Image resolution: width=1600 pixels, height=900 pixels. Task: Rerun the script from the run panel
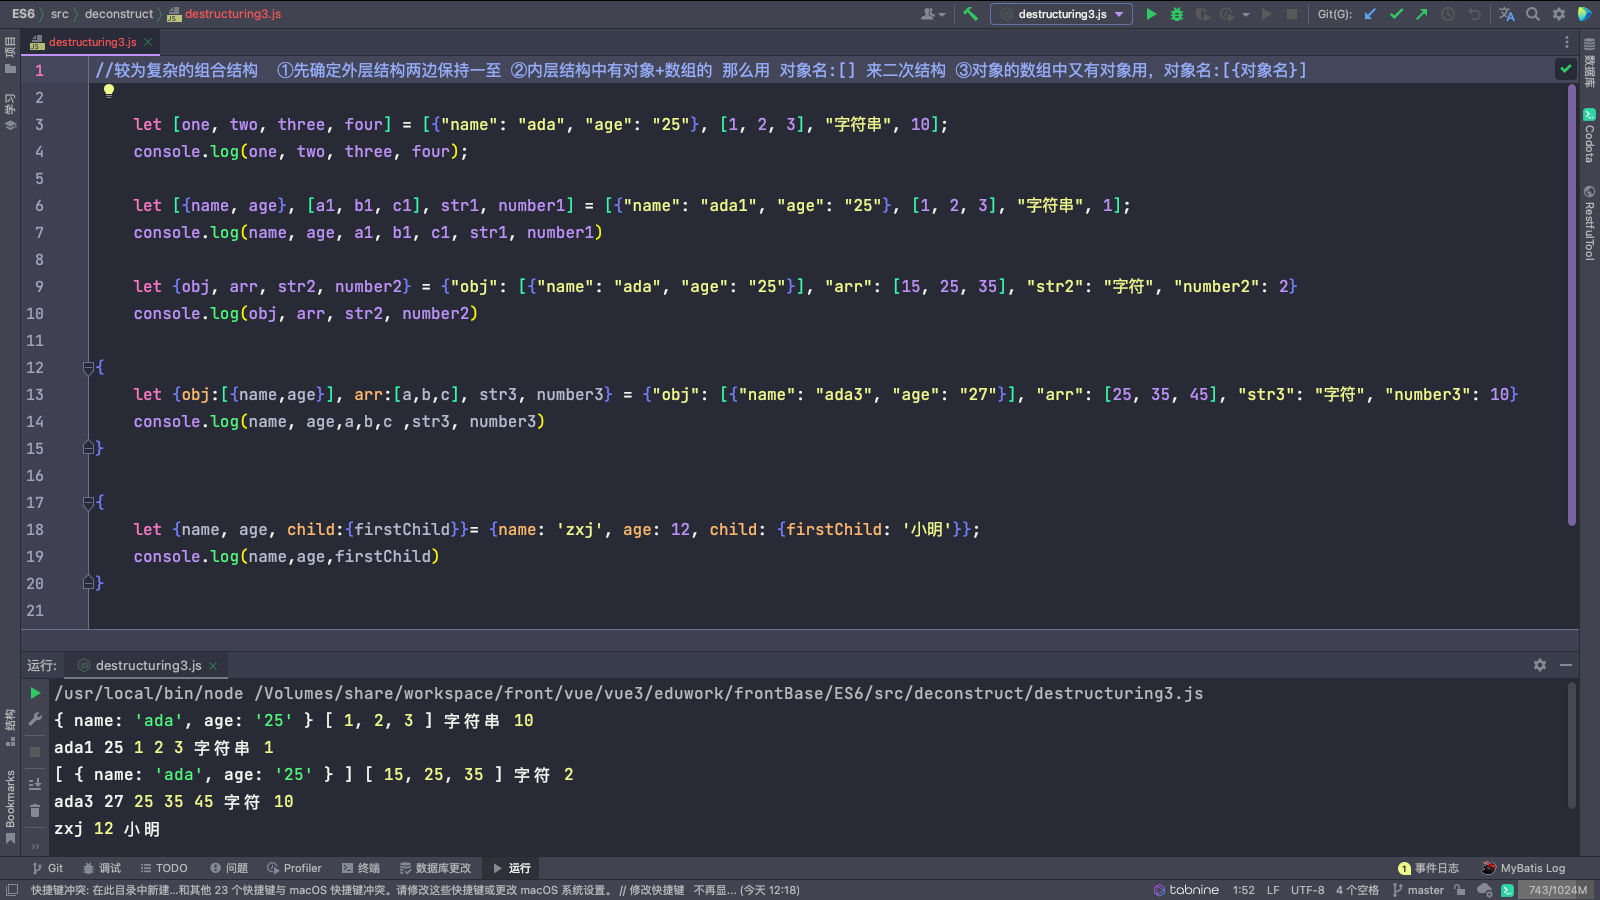click(35, 693)
